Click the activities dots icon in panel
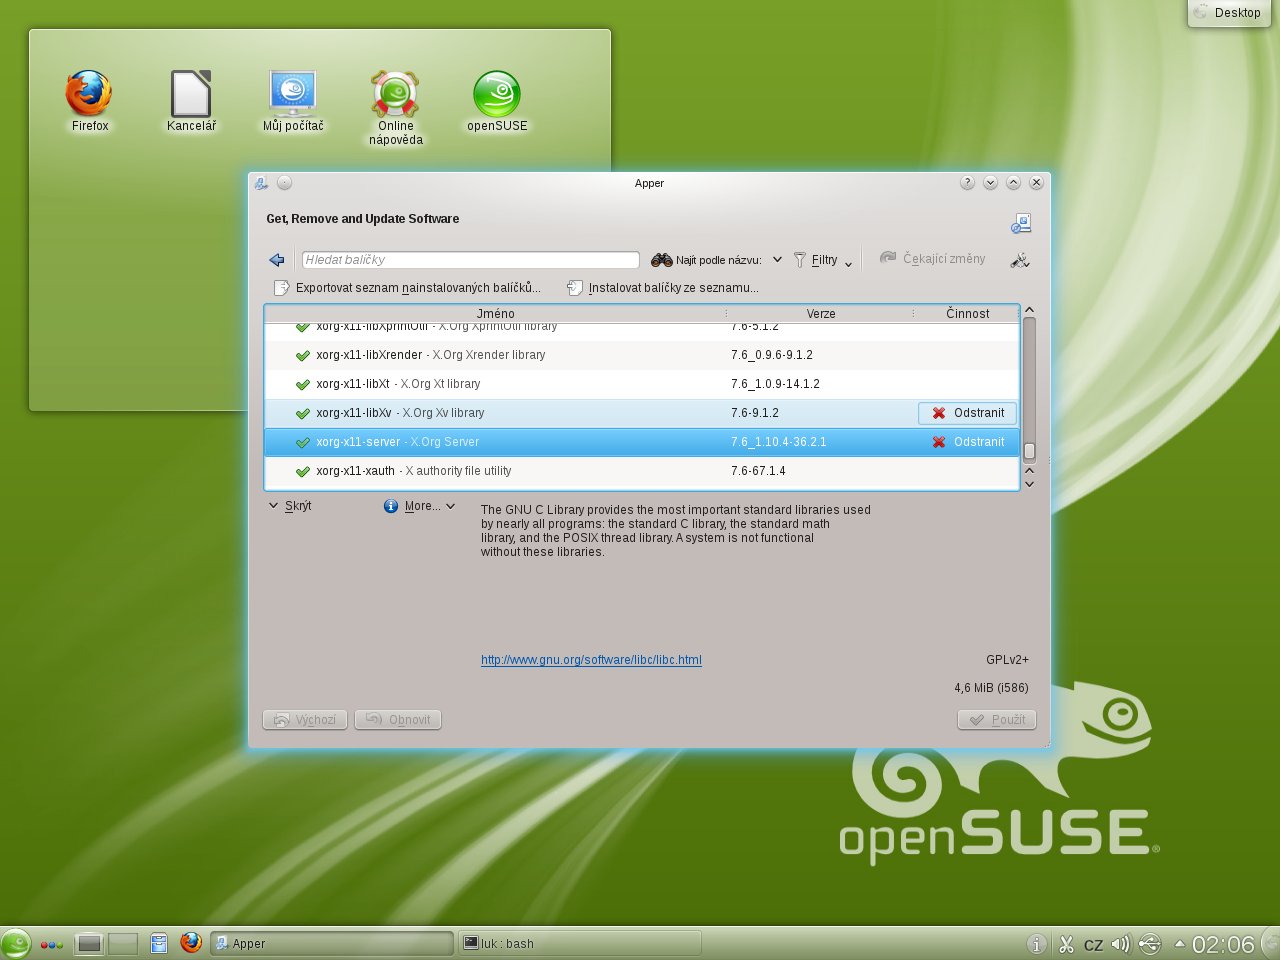This screenshot has width=1280, height=960. coord(52,944)
